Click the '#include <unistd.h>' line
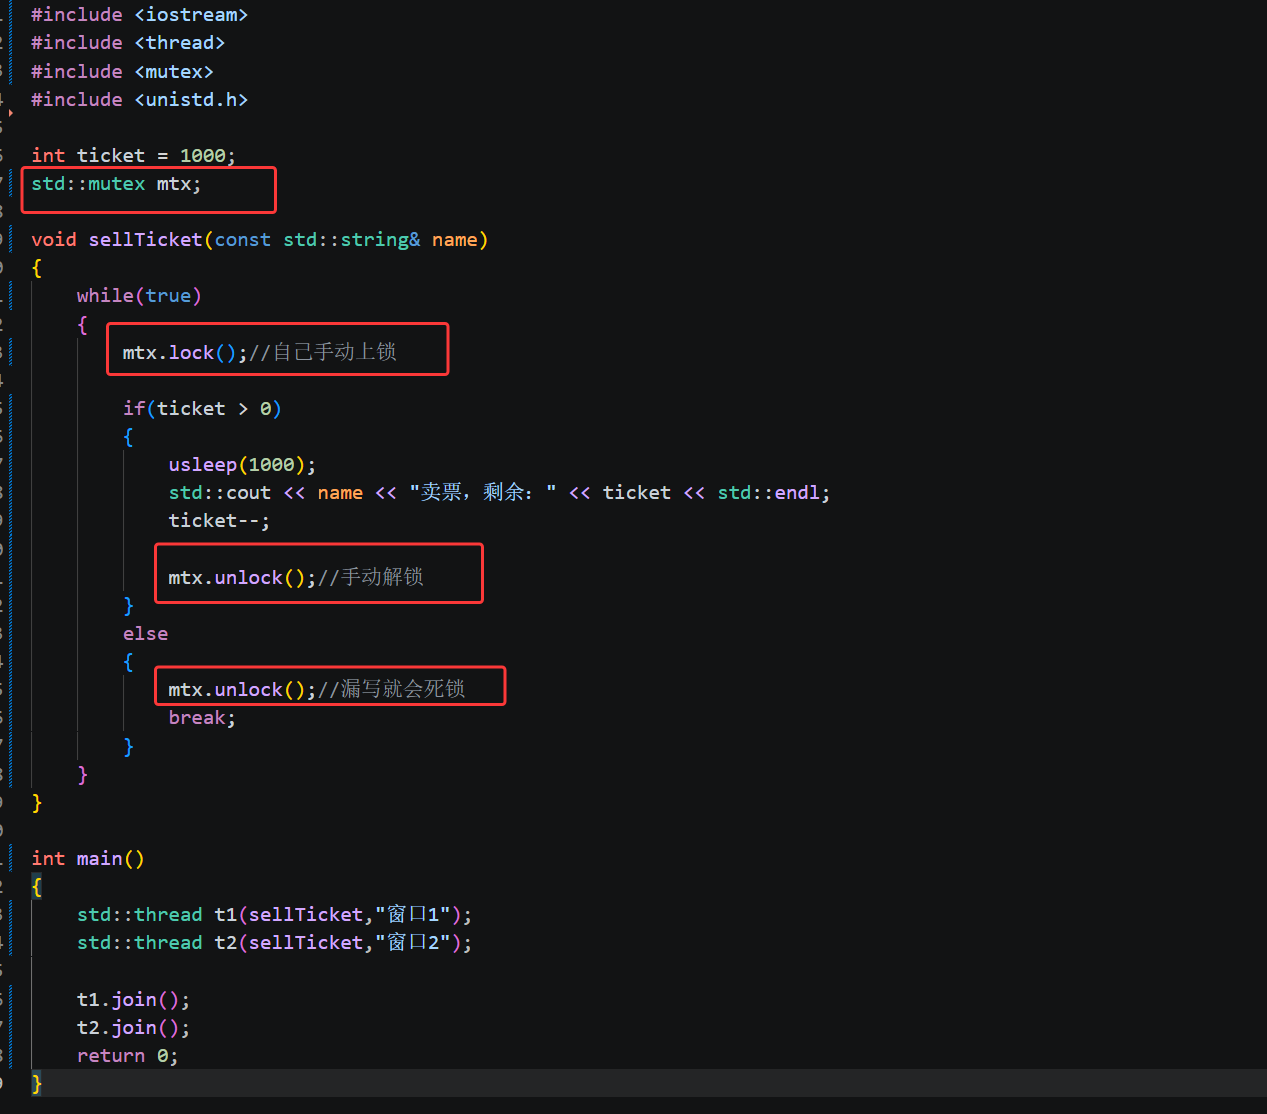Viewport: 1267px width, 1114px height. [x=139, y=100]
